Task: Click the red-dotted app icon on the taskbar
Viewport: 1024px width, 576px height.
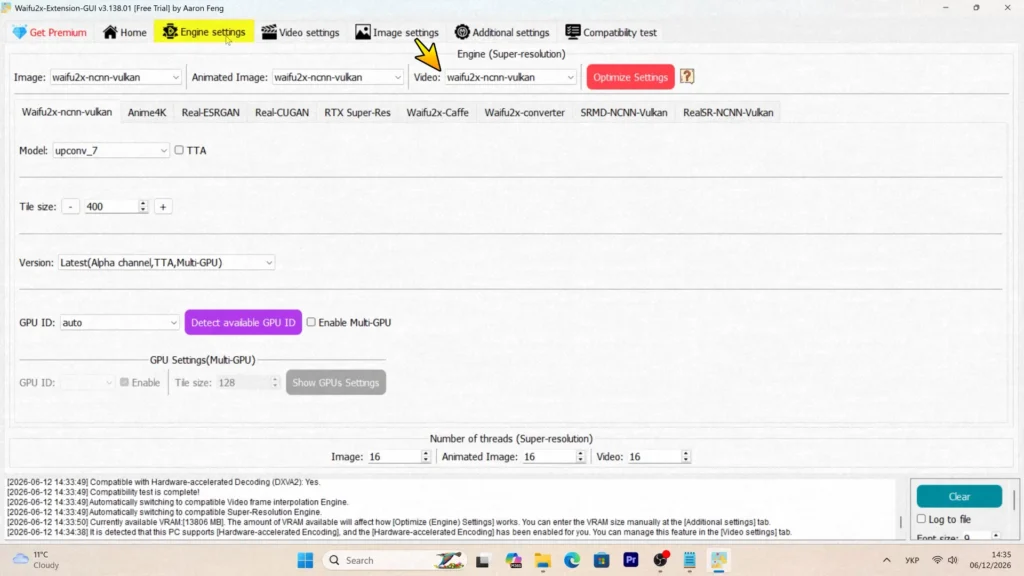Action: pos(660,560)
